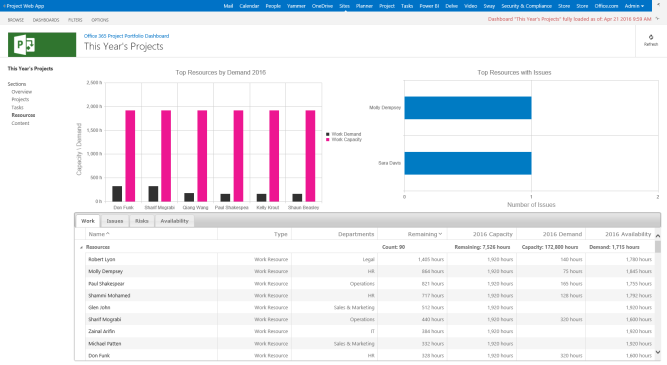667x365 pixels.
Task: Click the Project Web App title
Action: [x=25, y=6]
